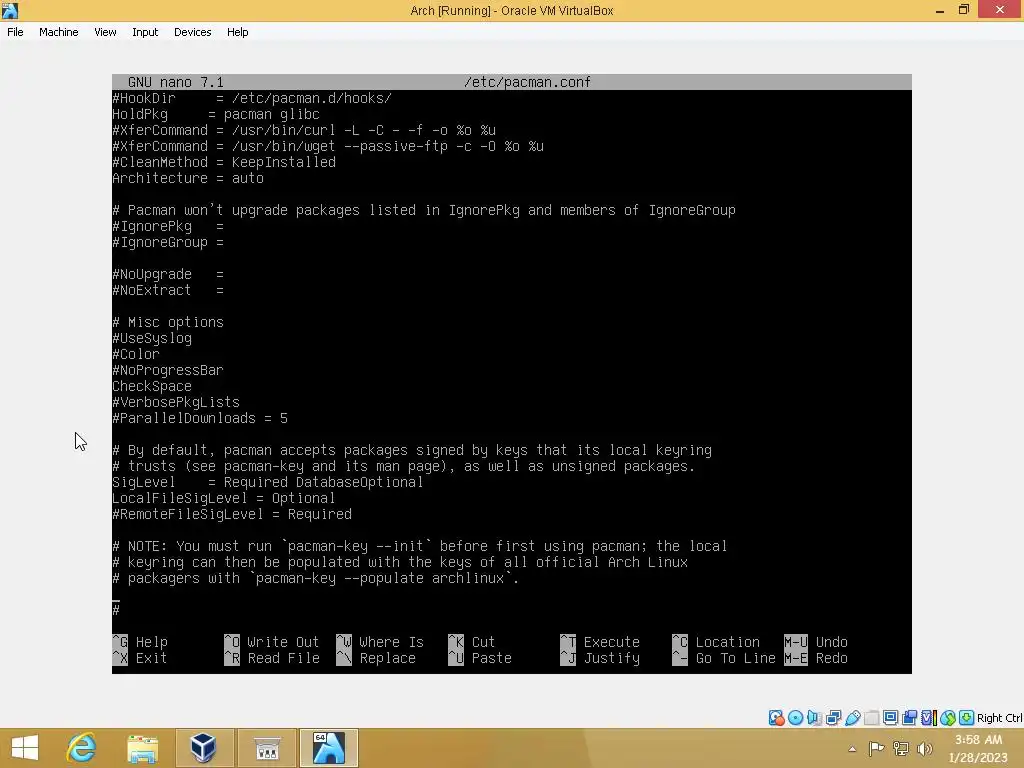The width and height of the screenshot is (1024, 768).
Task: Open the Input menu
Action: (145, 32)
